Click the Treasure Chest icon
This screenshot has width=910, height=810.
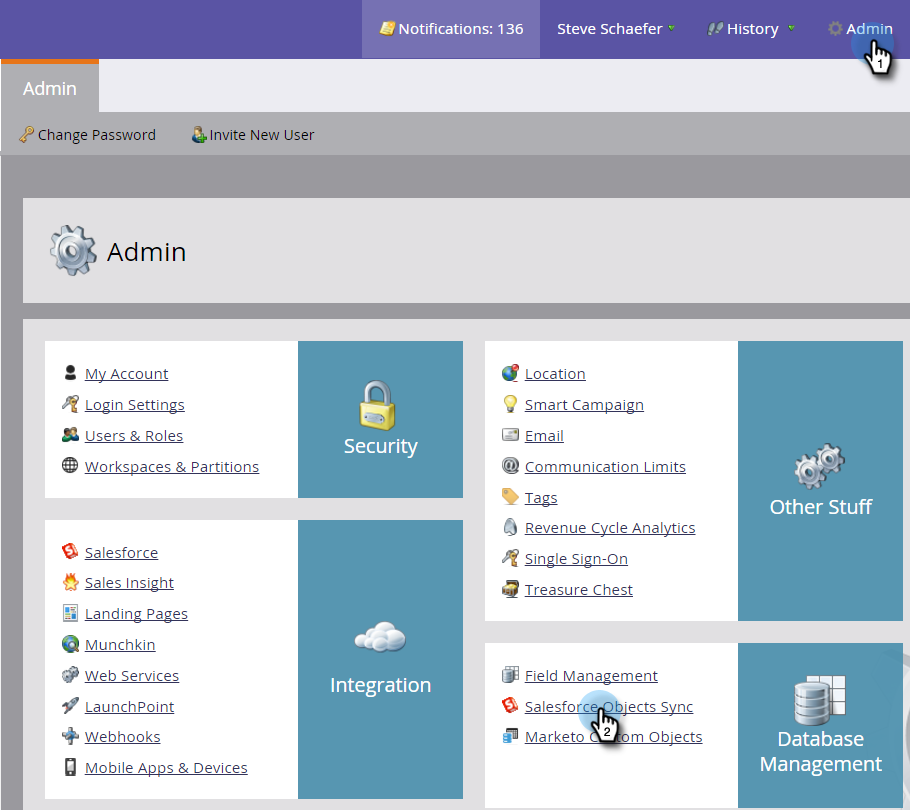coord(510,589)
